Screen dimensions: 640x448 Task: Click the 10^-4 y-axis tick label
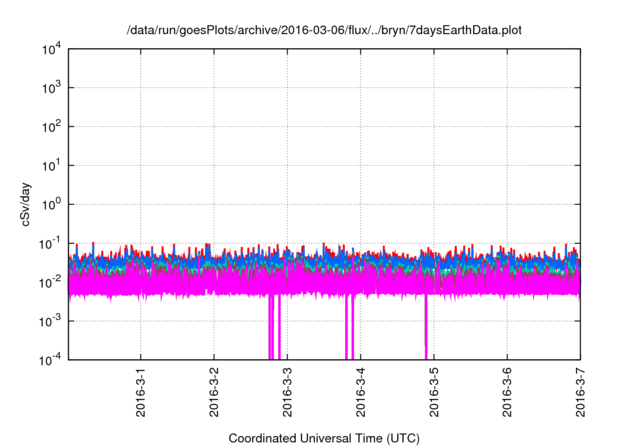(x=51, y=360)
